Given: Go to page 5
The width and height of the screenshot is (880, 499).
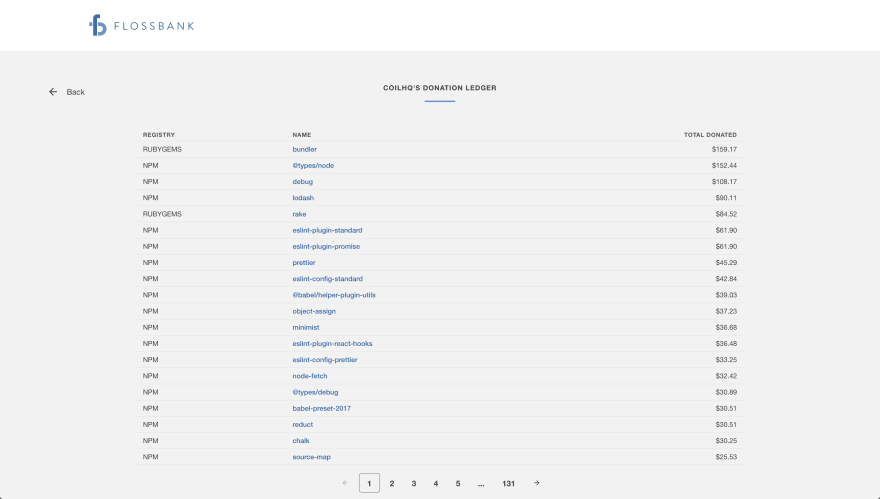Looking at the screenshot, I should [x=458, y=483].
